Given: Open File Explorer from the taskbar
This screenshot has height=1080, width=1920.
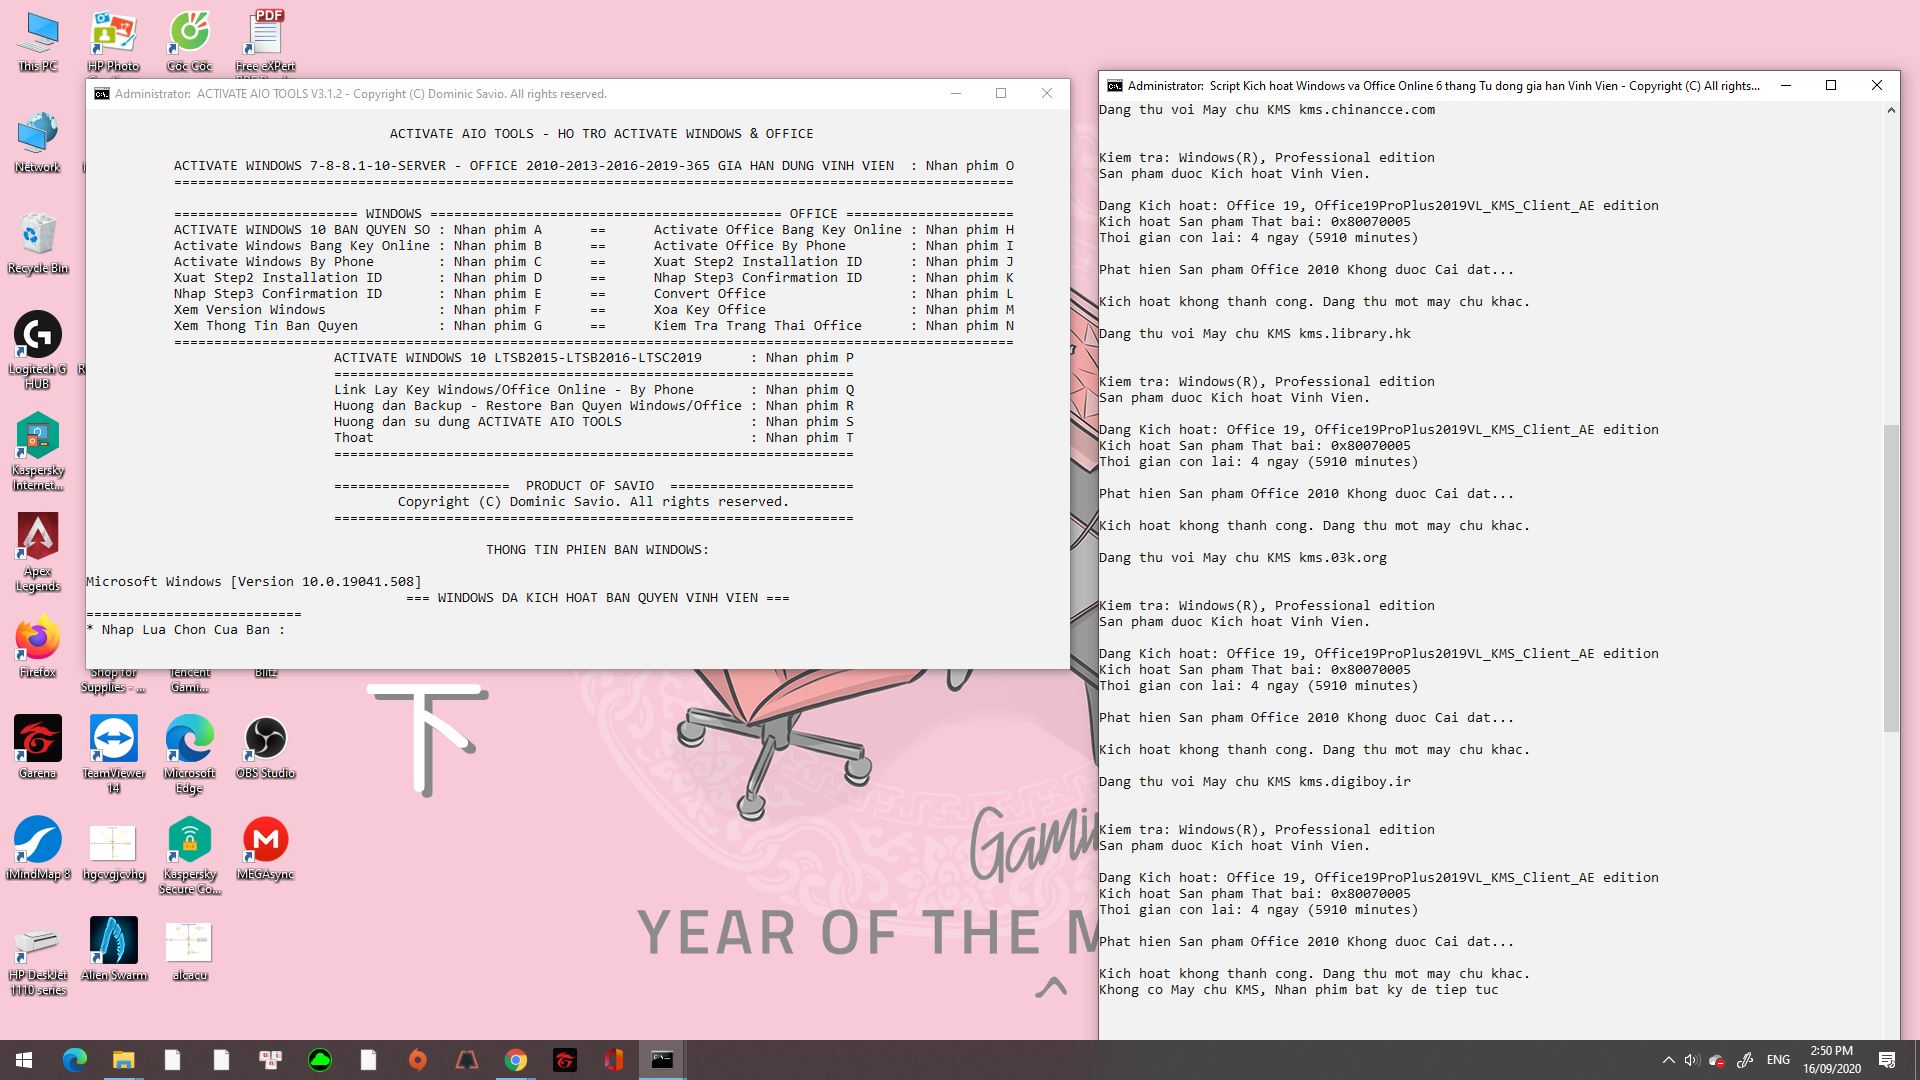Looking at the screenshot, I should coord(123,1060).
